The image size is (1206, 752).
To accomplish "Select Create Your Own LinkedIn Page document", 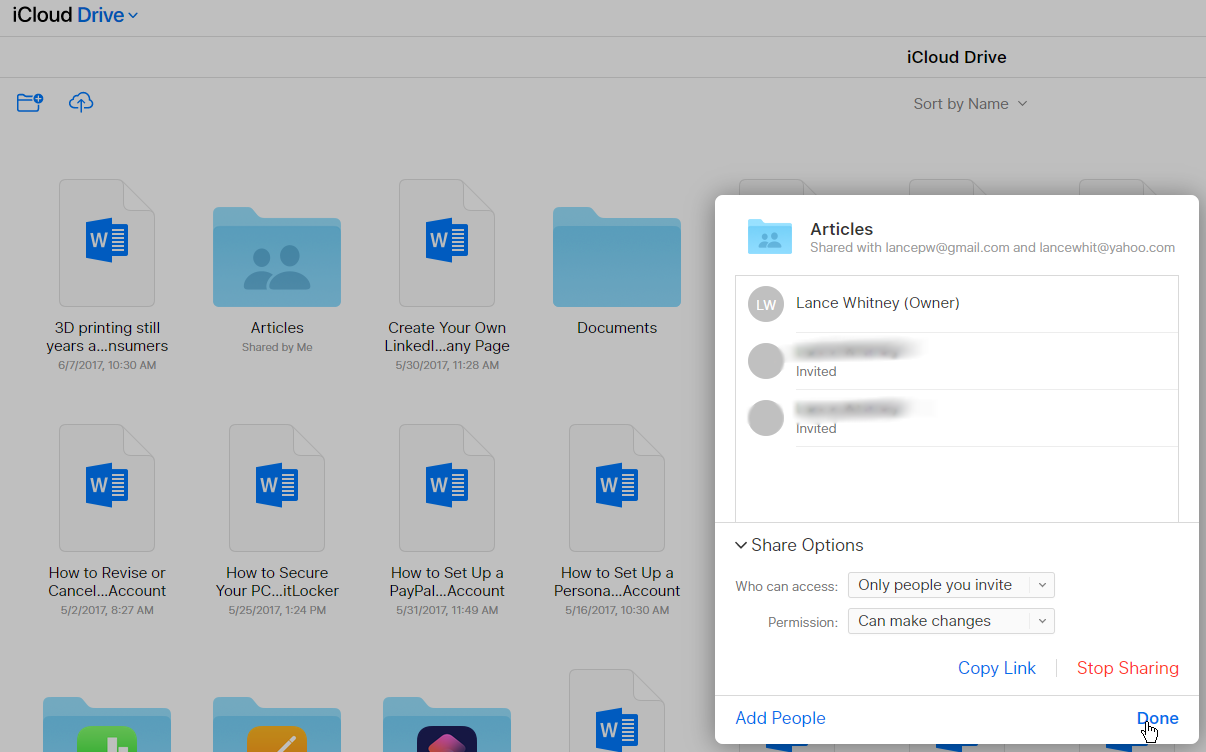I will (x=447, y=243).
